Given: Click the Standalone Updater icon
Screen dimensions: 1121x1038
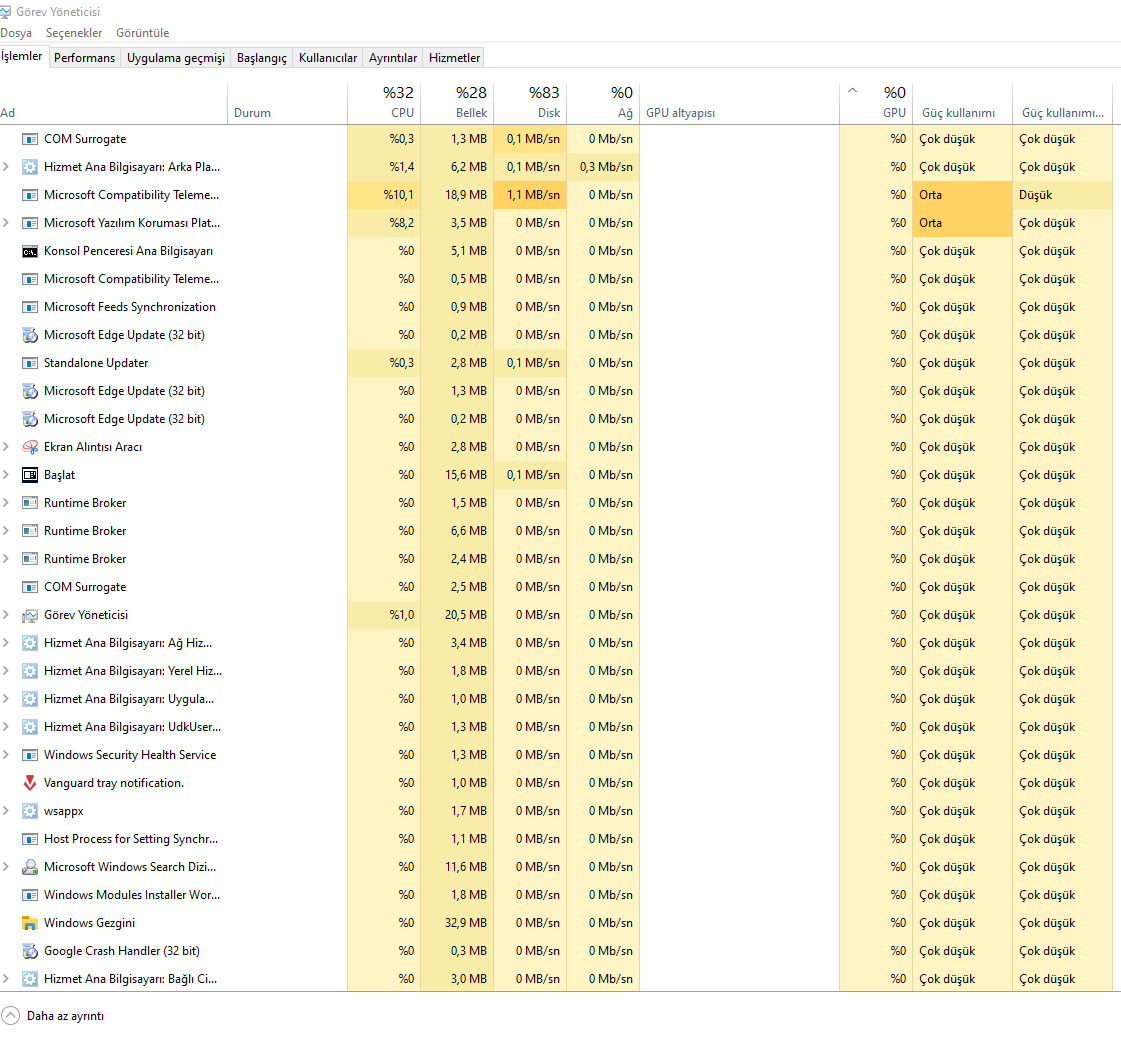Looking at the screenshot, I should (29, 363).
